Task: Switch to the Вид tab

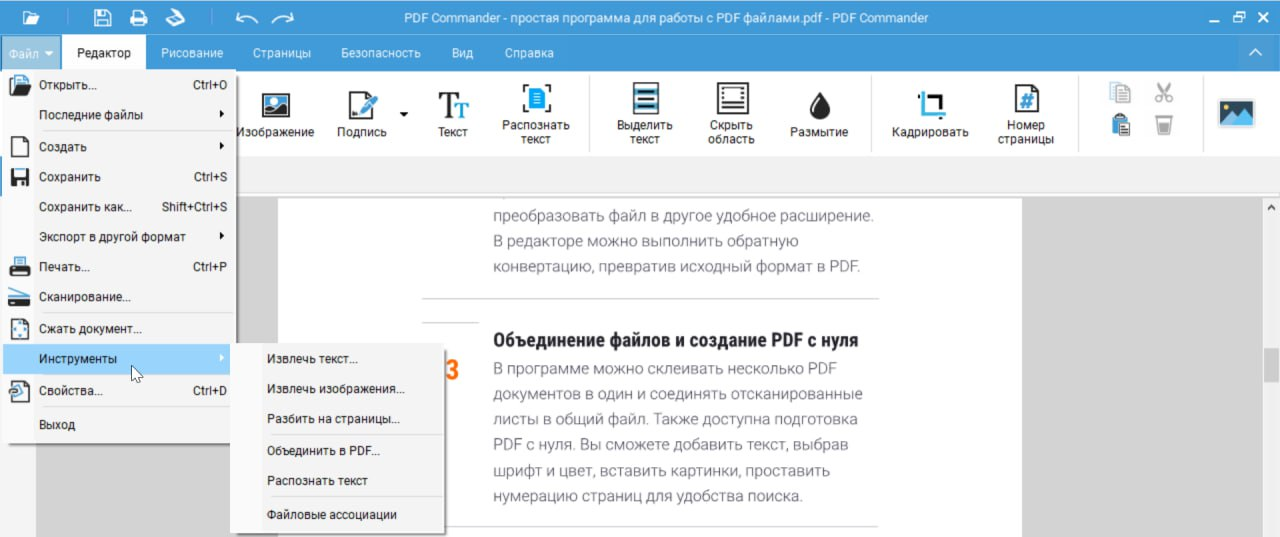Action: click(463, 53)
